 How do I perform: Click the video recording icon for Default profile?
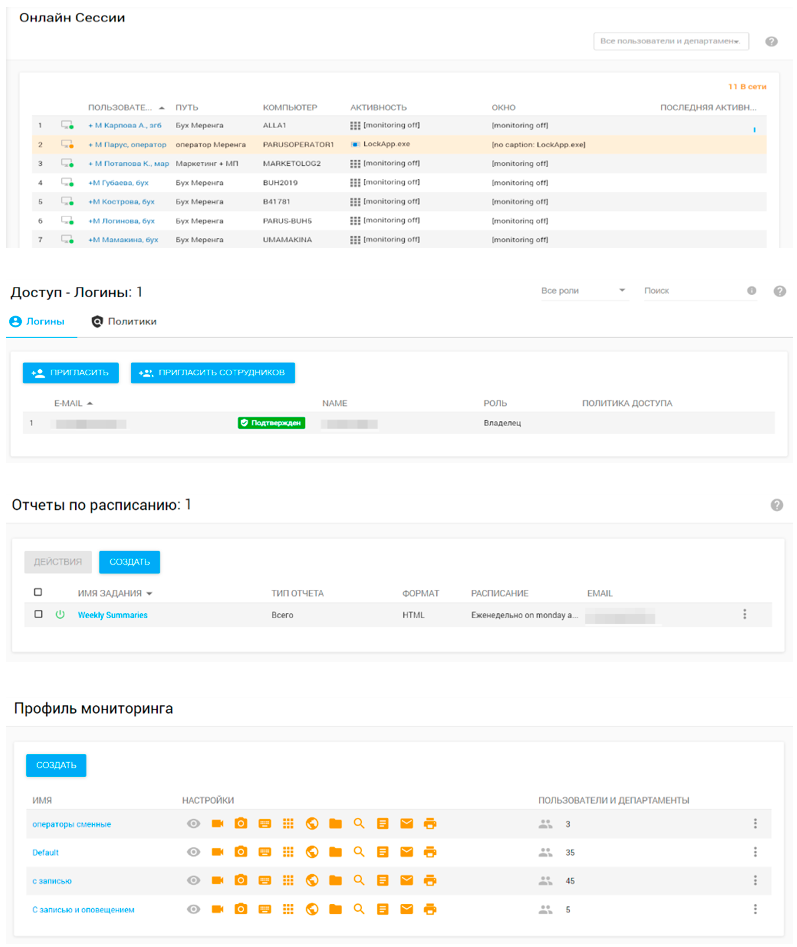coord(217,852)
